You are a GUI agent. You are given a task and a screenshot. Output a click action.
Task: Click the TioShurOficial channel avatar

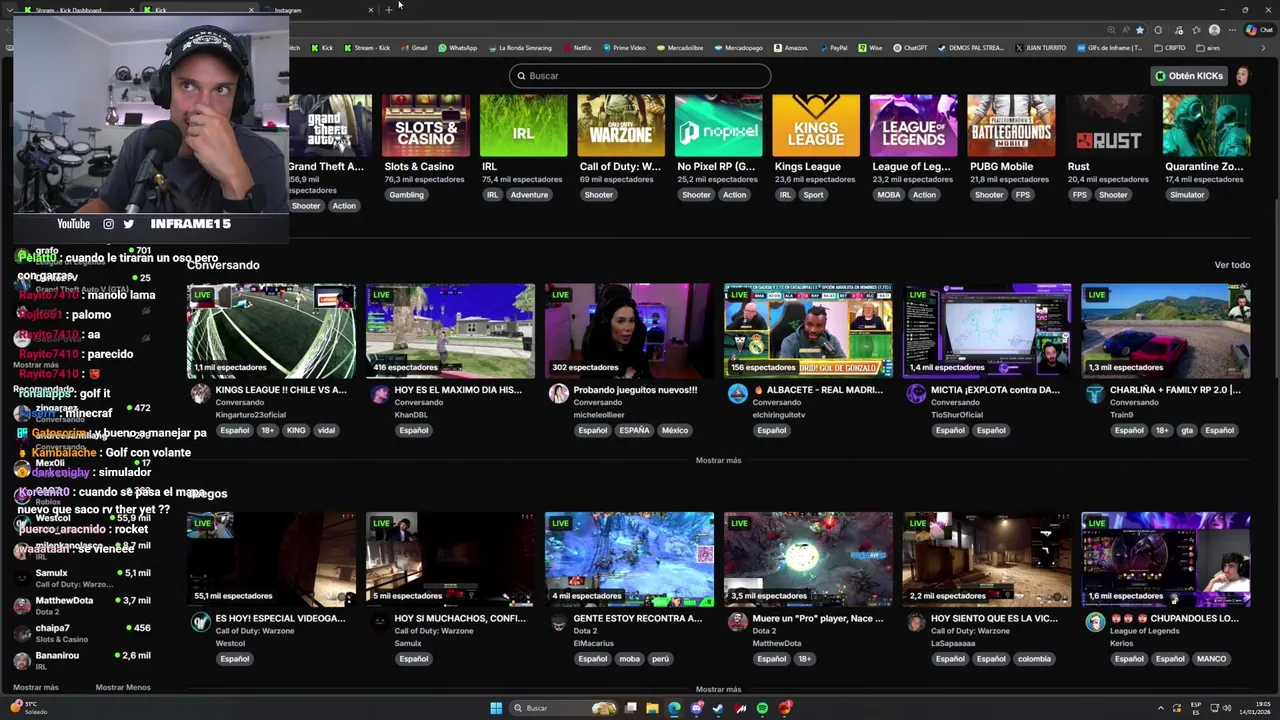(916, 394)
